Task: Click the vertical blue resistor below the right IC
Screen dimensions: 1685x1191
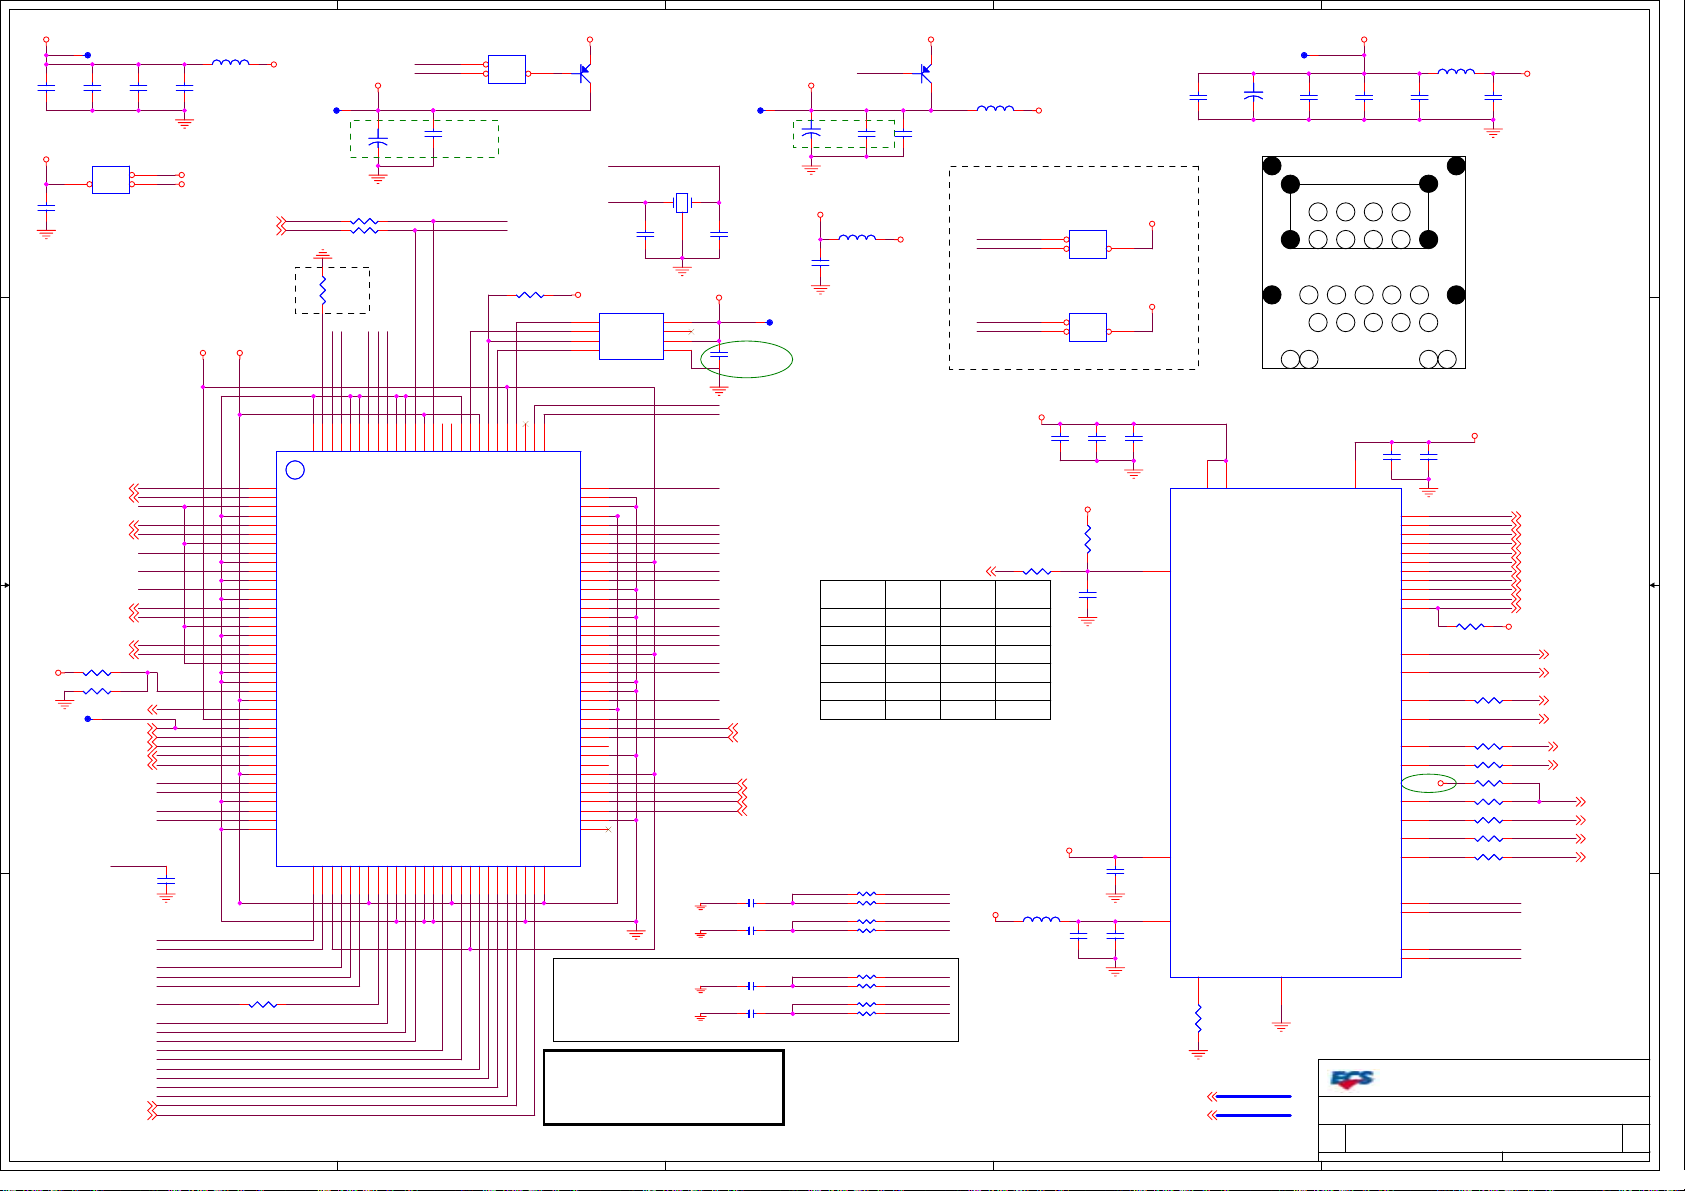Action: [x=1198, y=1020]
